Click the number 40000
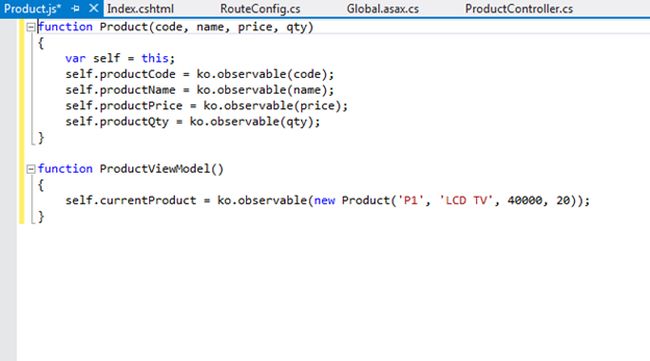Screen dimensions: 650x361 click(524, 201)
